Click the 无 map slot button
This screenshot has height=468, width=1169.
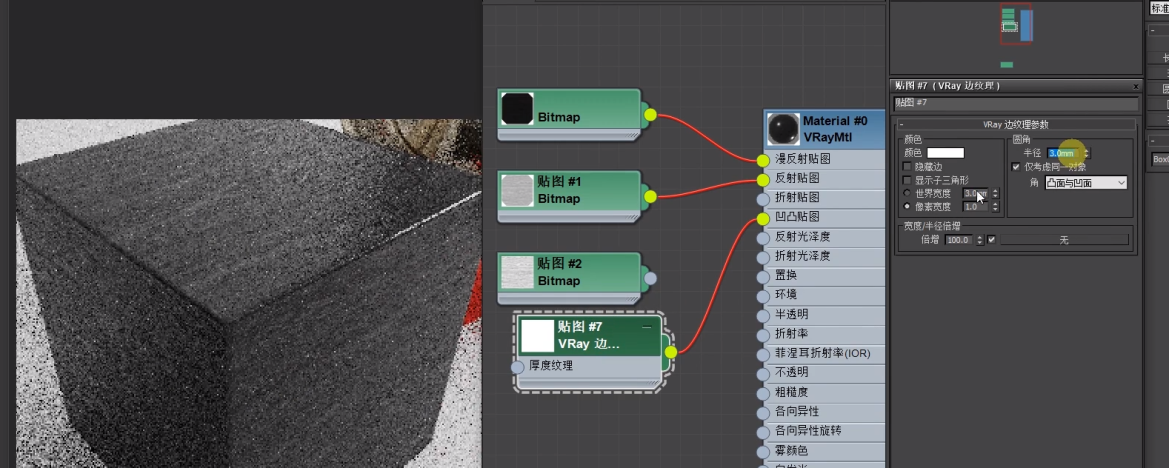click(x=1064, y=240)
